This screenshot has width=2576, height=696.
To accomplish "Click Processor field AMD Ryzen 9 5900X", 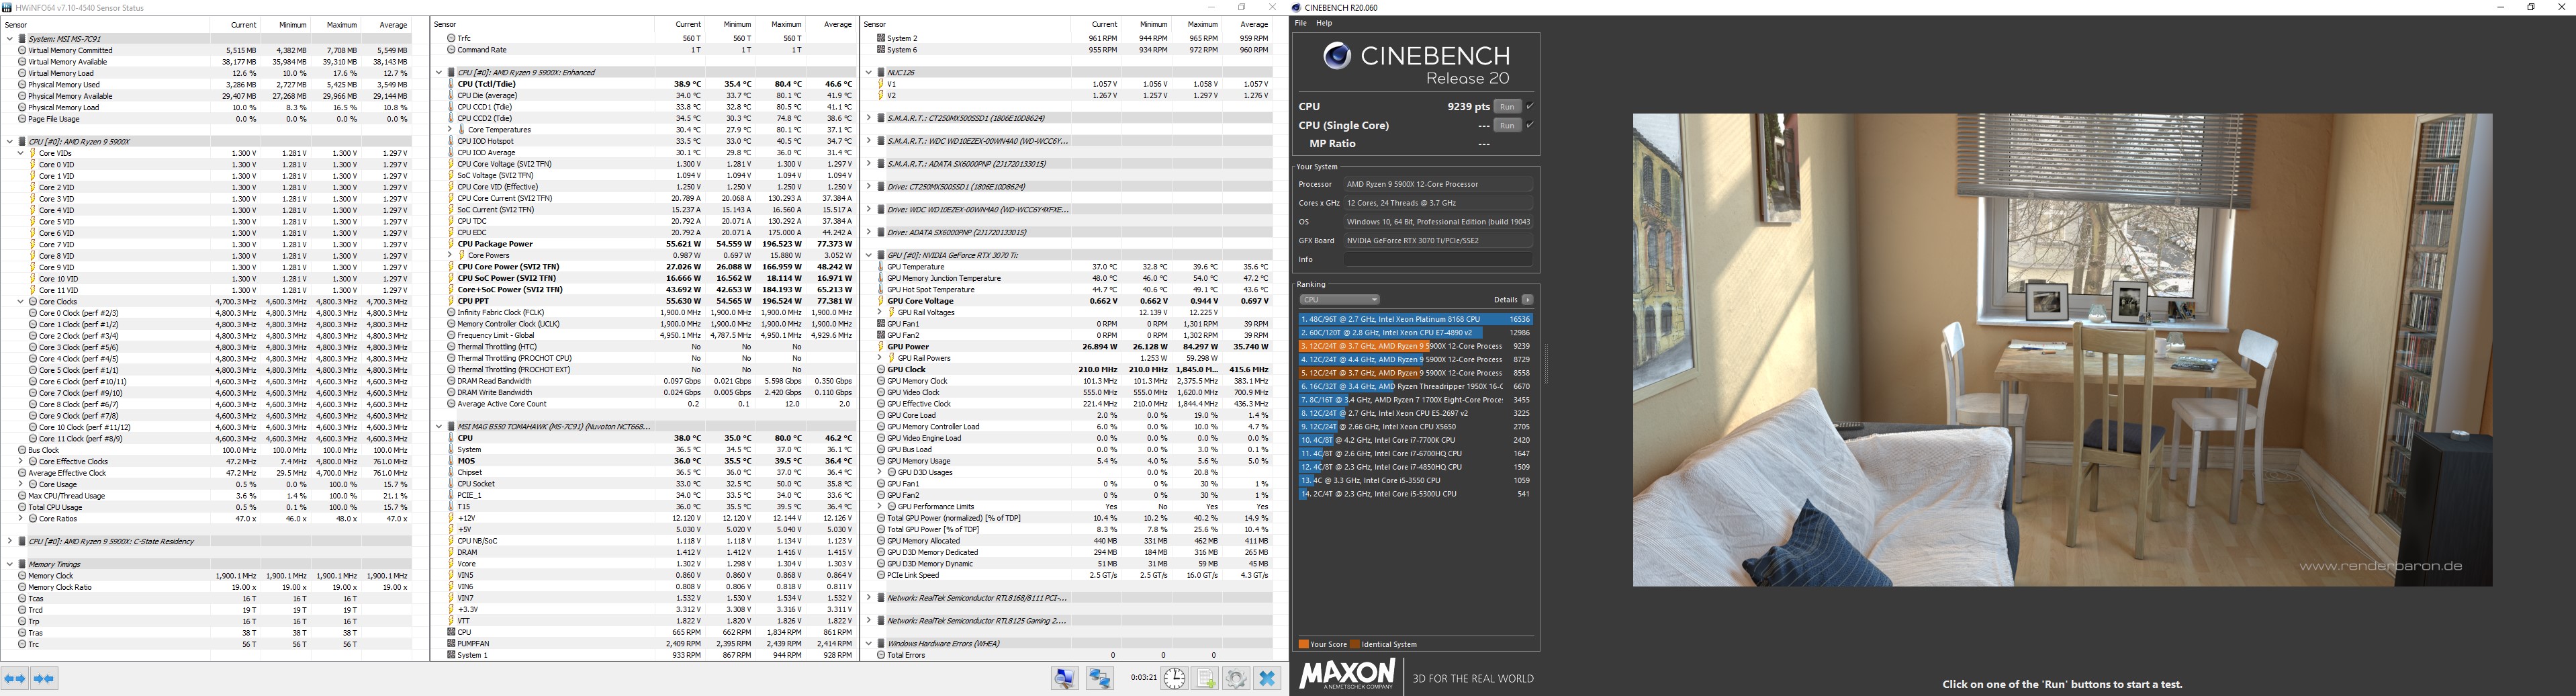I will point(1438,184).
